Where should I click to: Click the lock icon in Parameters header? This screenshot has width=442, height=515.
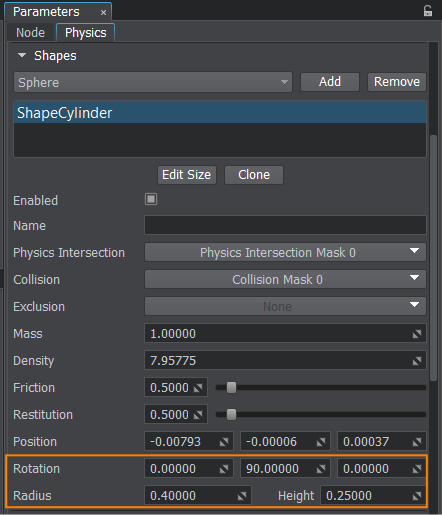coord(428,11)
